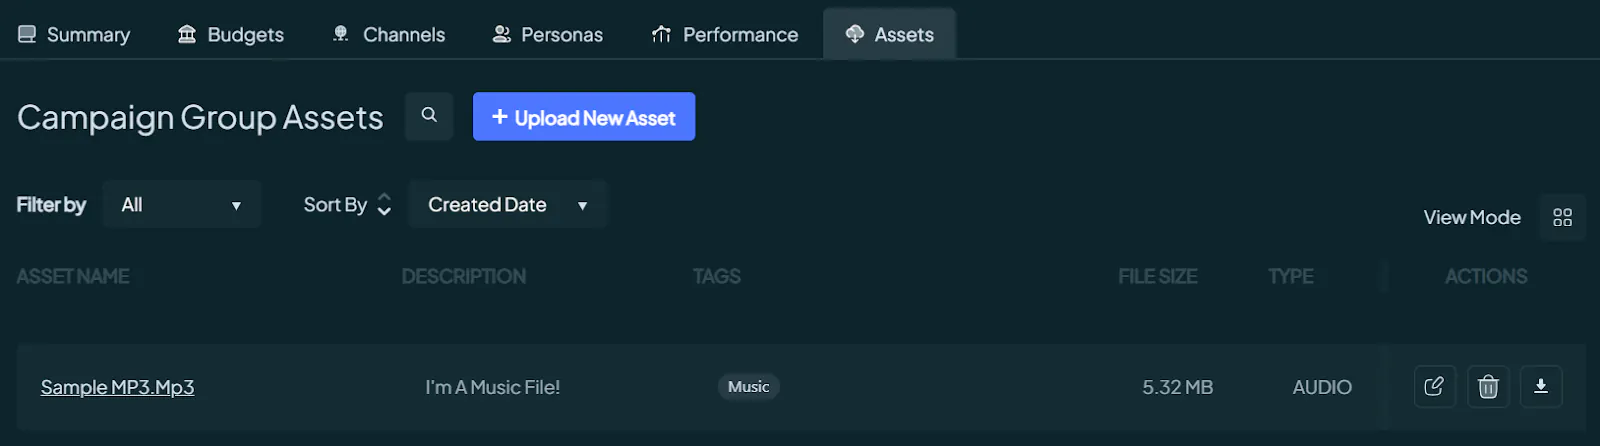Delete Sample MP3 with the trash icon

[x=1488, y=387]
